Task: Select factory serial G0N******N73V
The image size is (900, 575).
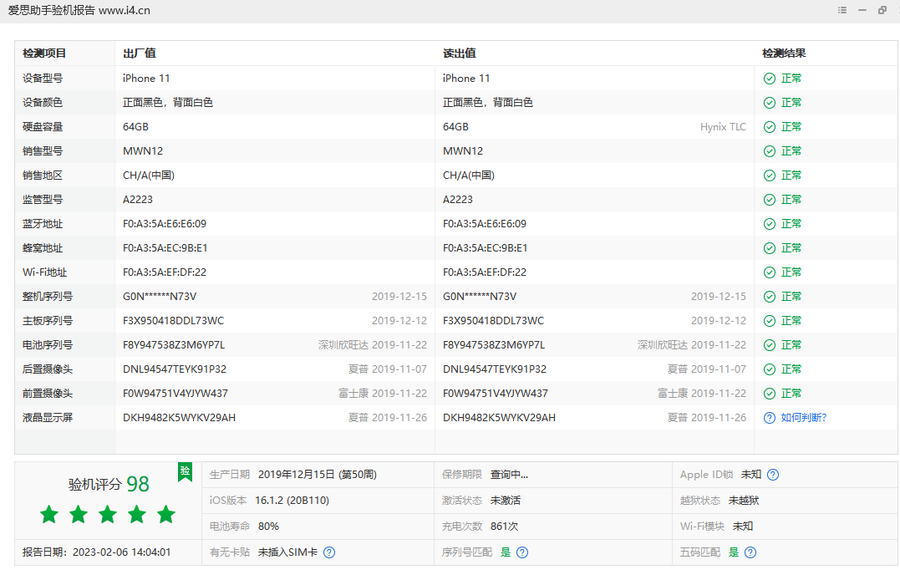Action: coord(160,297)
